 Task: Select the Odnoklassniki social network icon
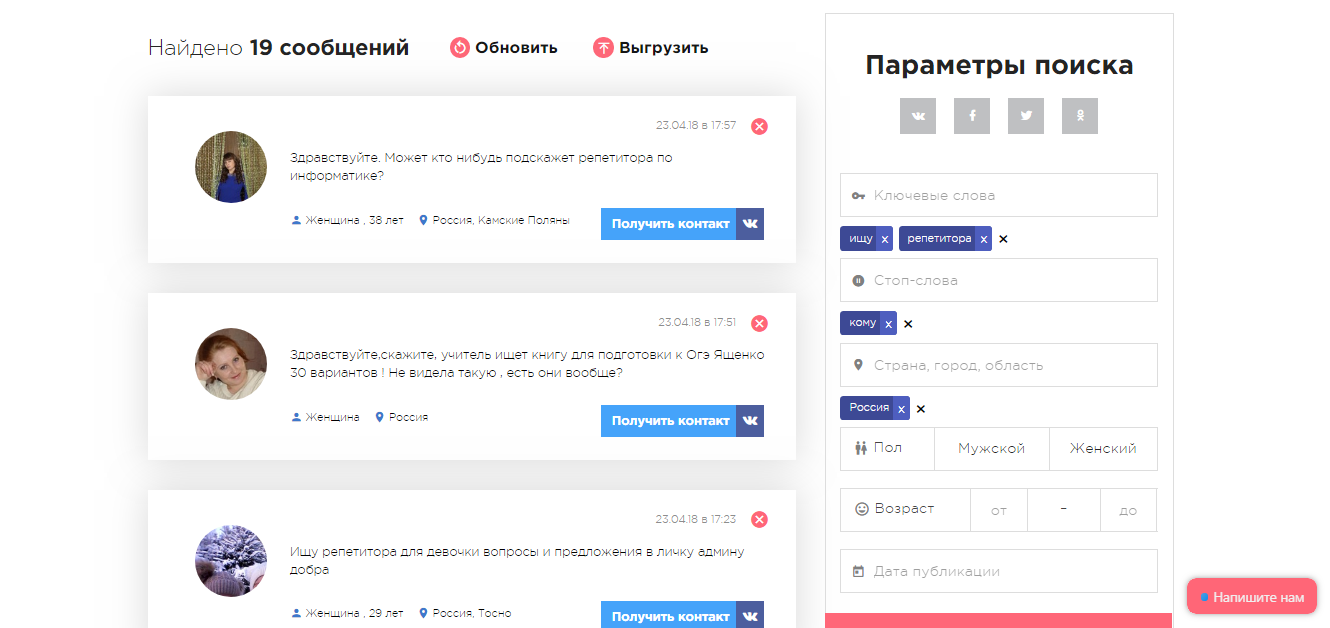coord(1079,115)
